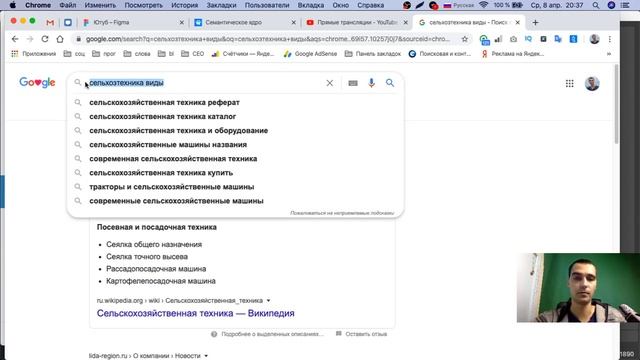Open the Реклама на Яндек... bookmark

coord(513,53)
